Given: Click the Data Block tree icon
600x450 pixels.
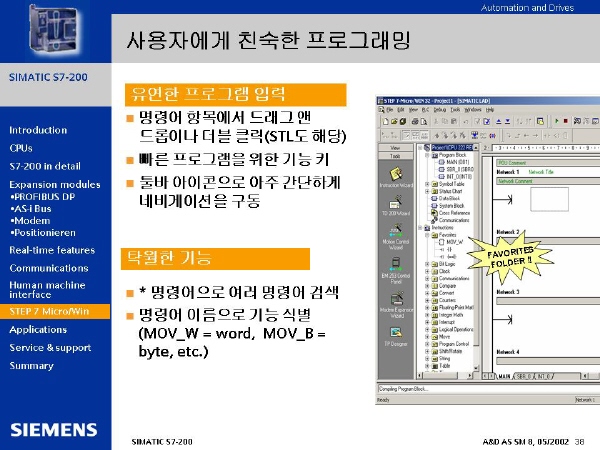Looking at the screenshot, I should [x=434, y=198].
